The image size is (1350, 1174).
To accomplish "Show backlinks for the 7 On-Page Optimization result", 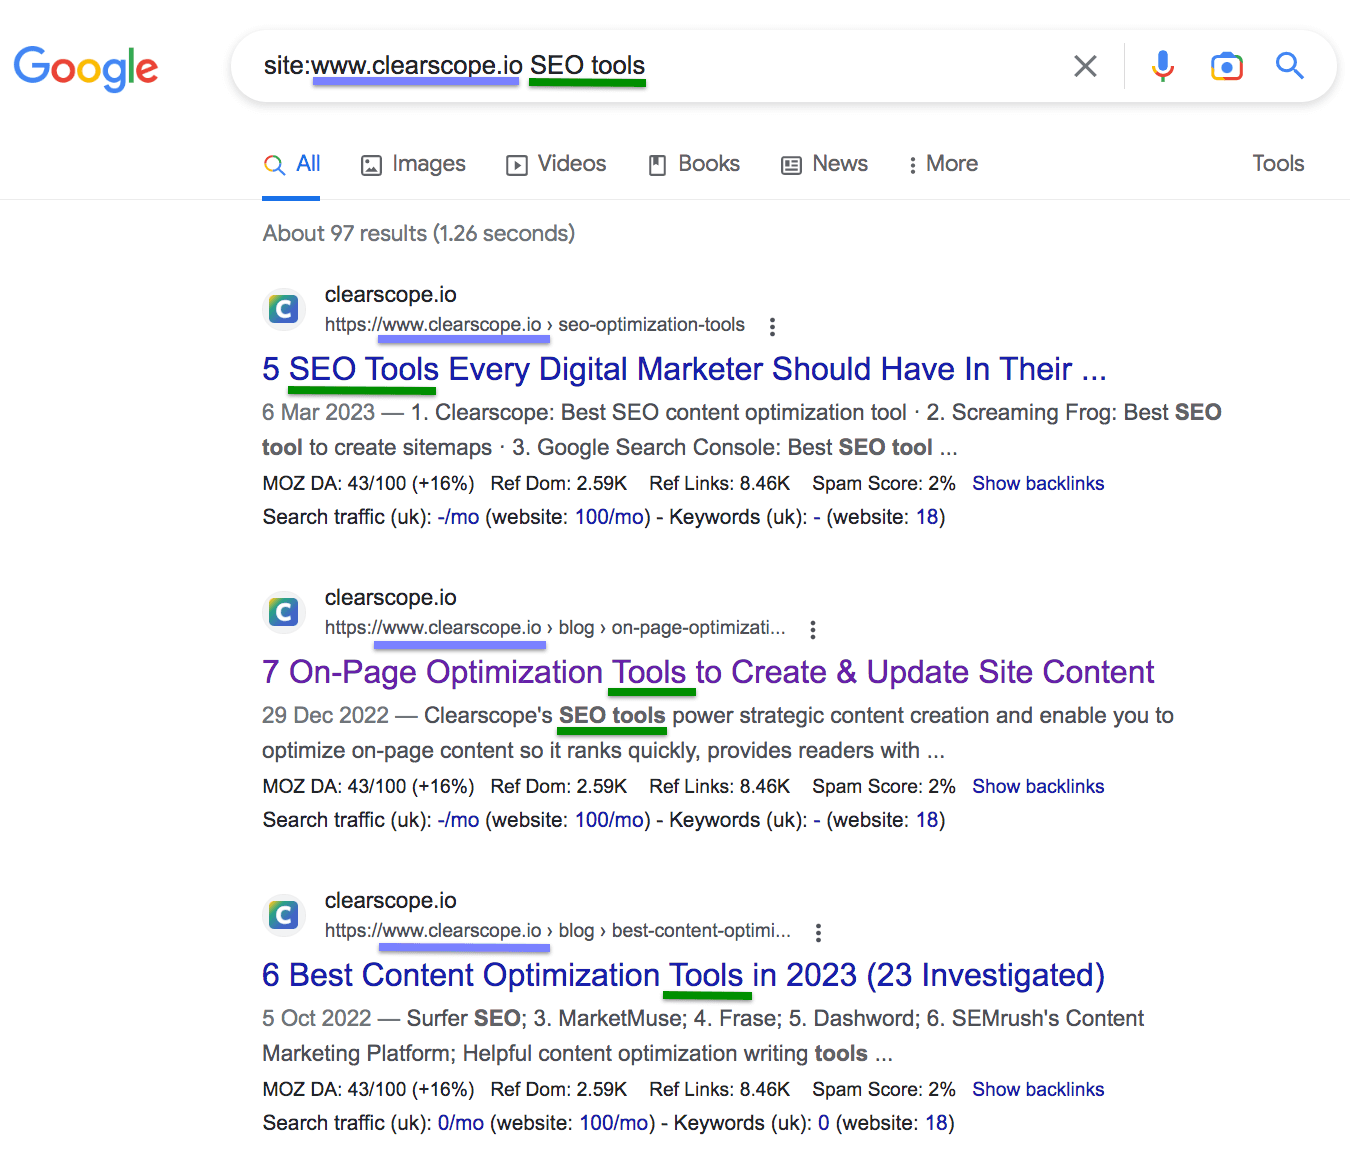I will tap(1038, 787).
